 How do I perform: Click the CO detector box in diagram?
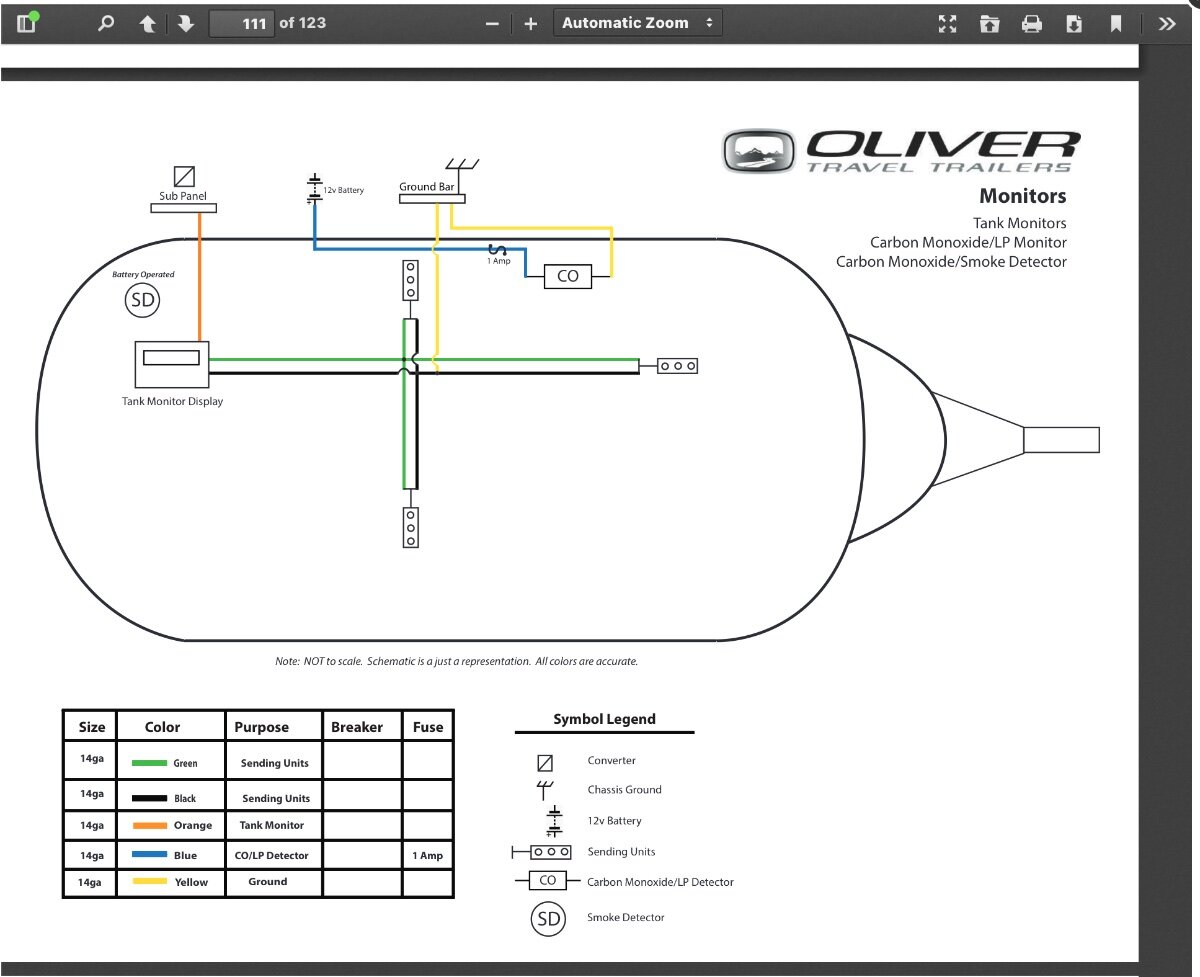(x=568, y=276)
